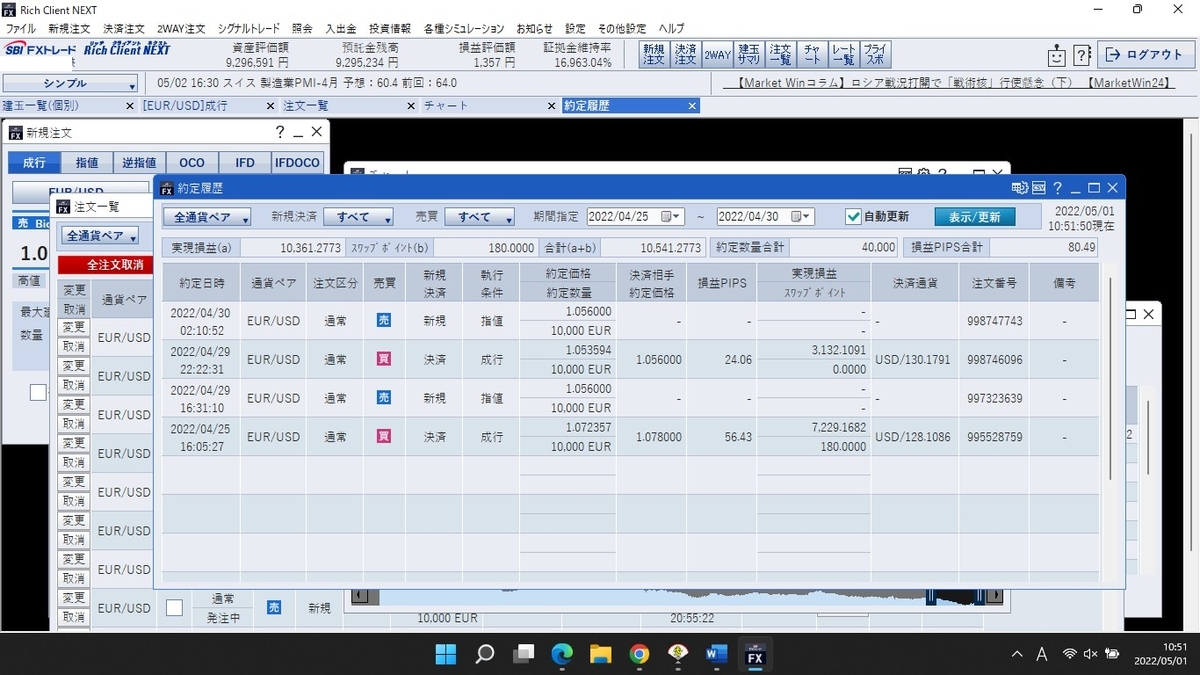The height and width of the screenshot is (675, 1200).
Task: Click 損益PIPS column header
Action: tap(721, 283)
